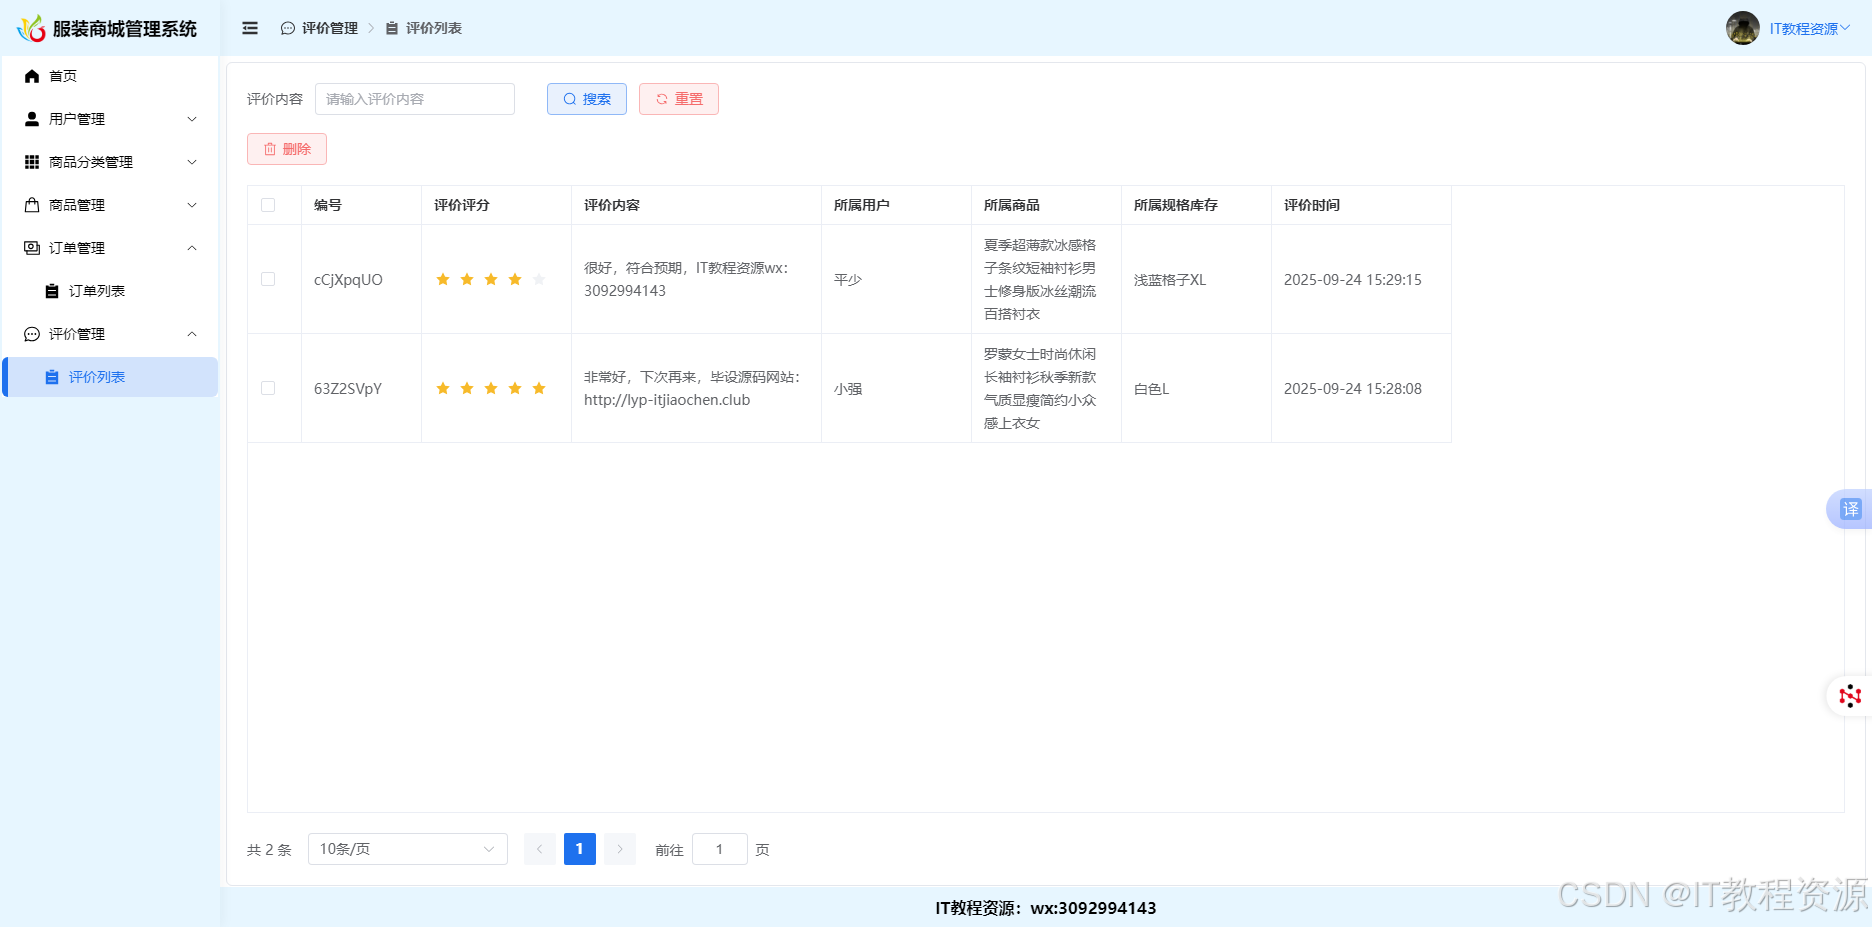Focus the 请输入评价内容 search field

tap(415, 99)
